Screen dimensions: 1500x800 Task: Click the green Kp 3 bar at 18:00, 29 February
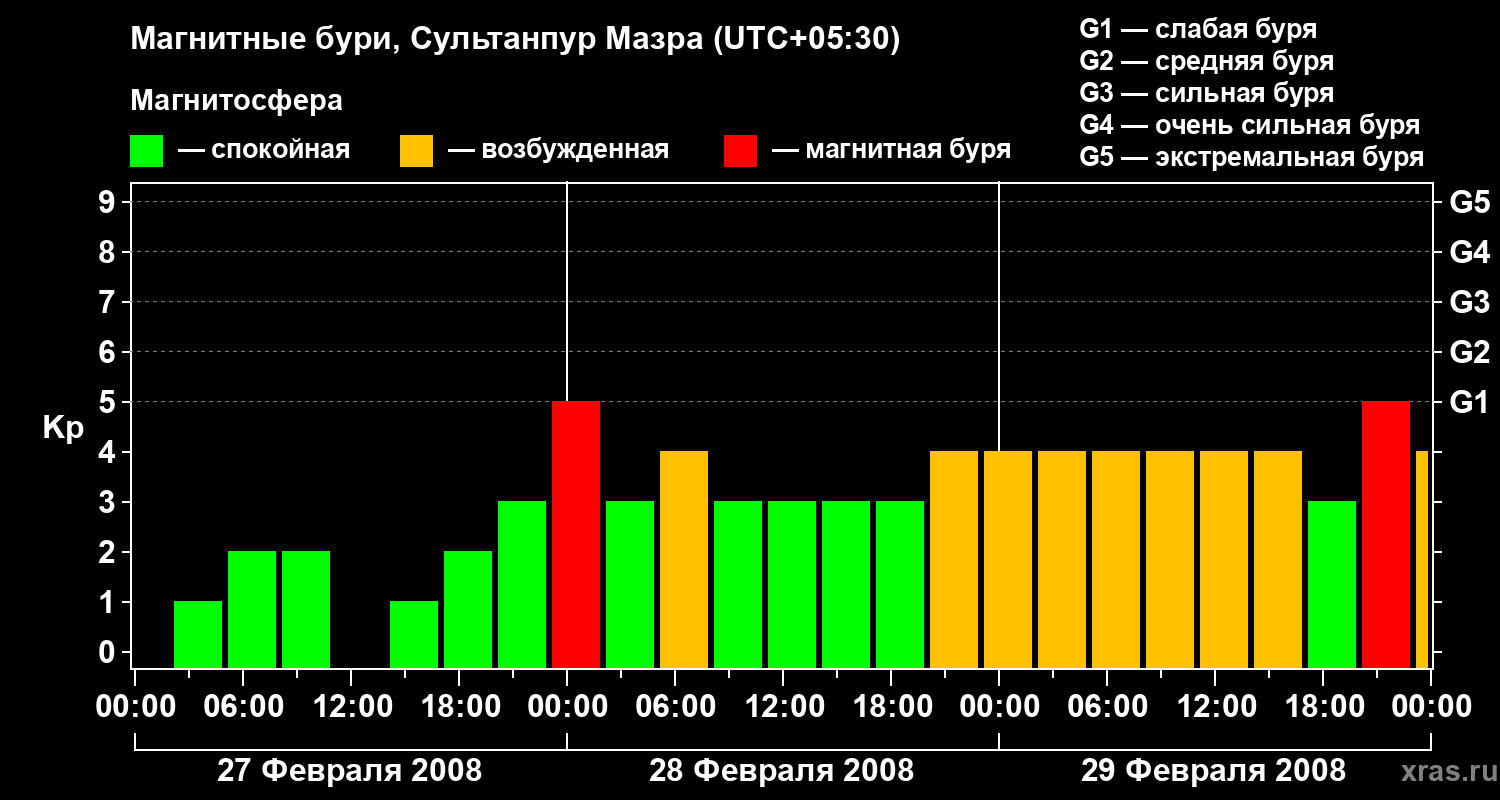1332,584
